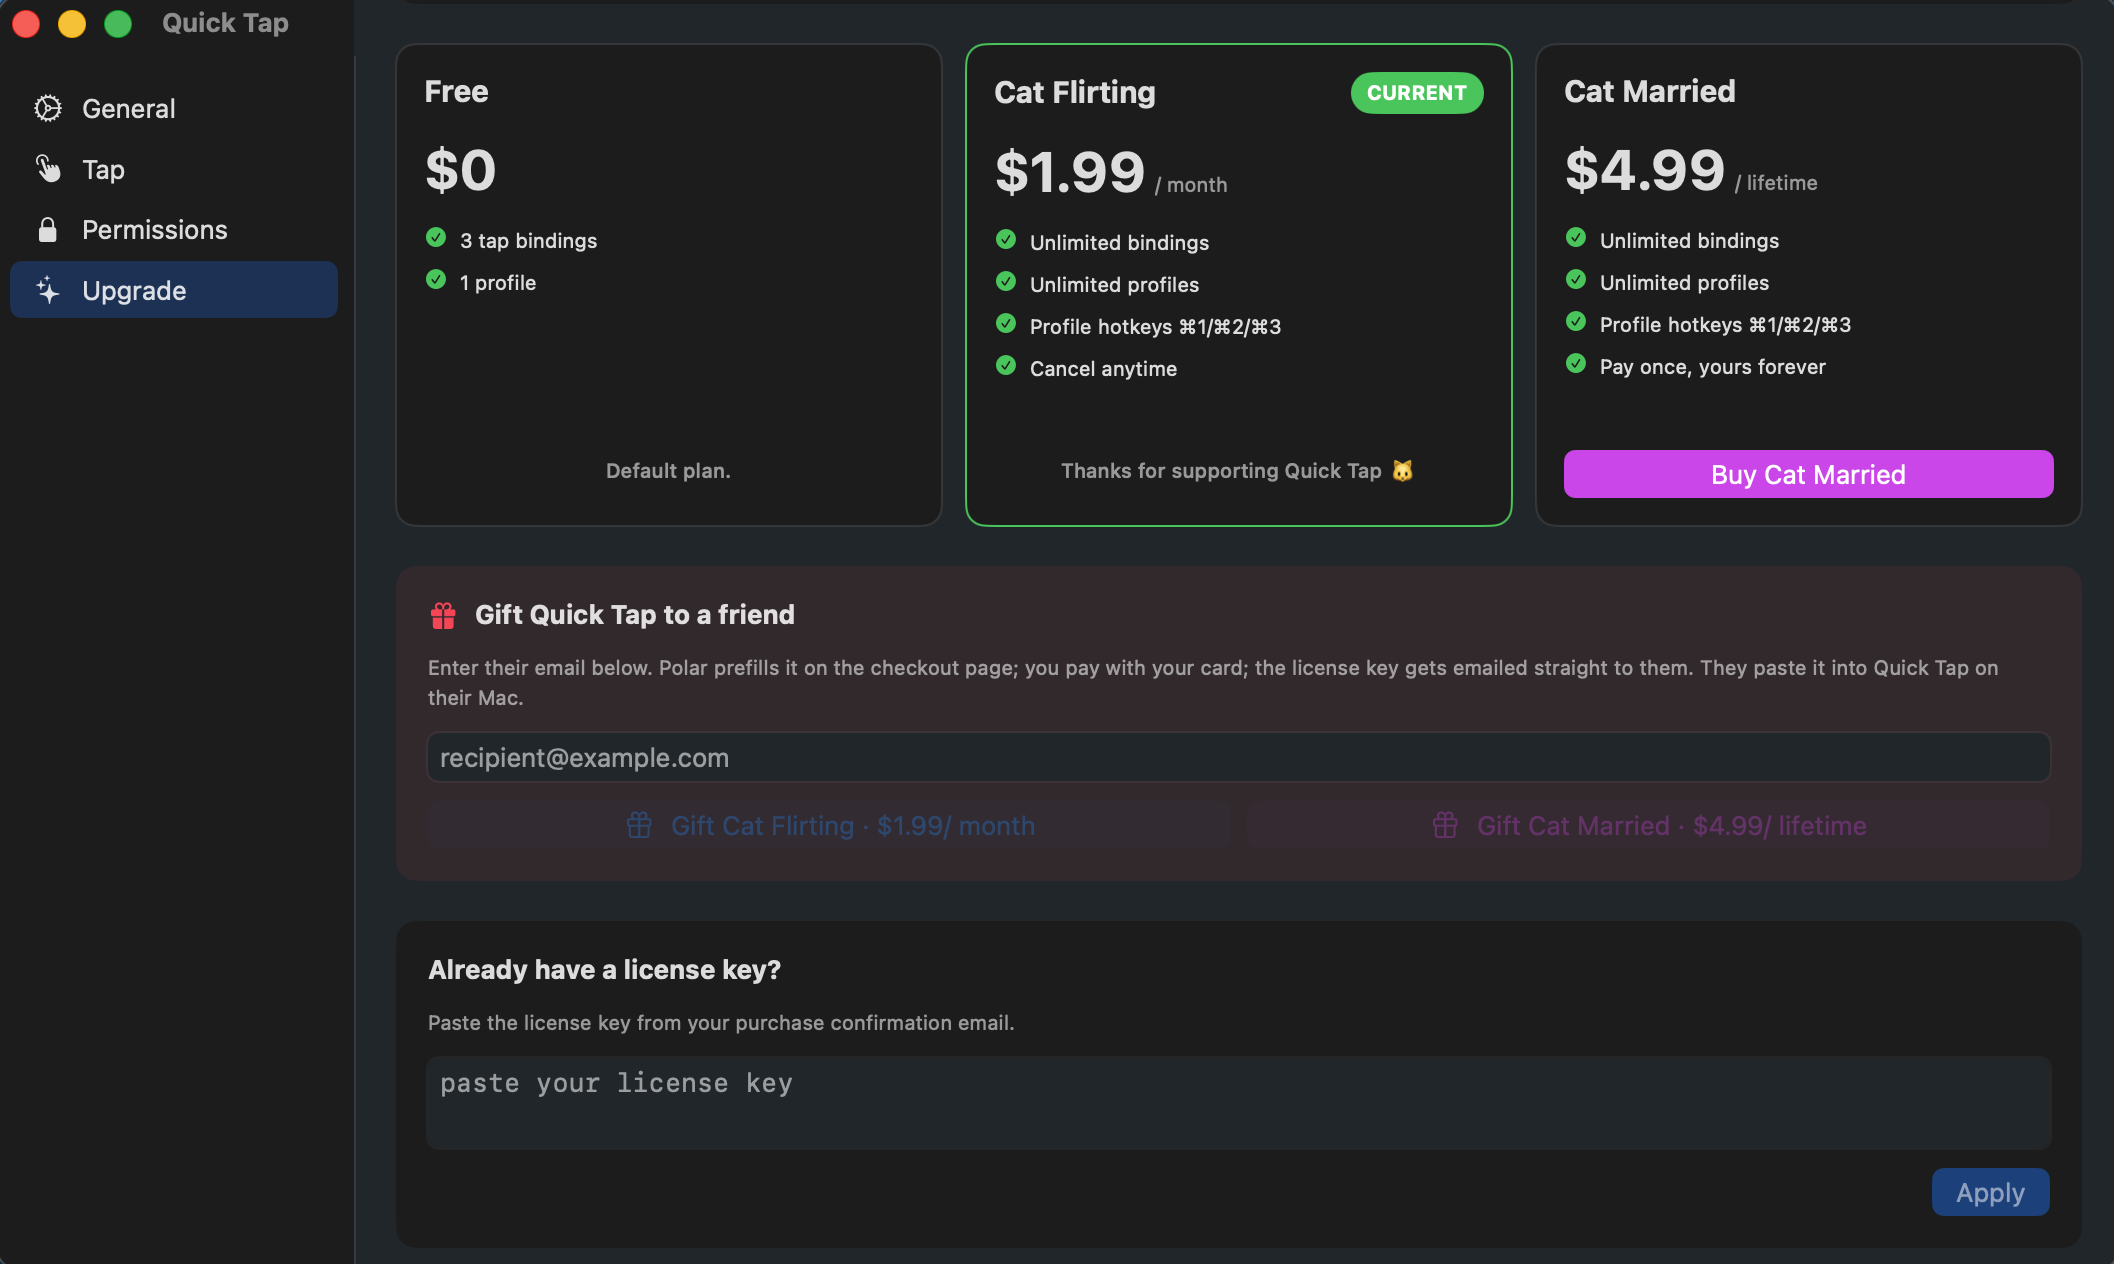Click the '$1.99' price
This screenshot has height=1264, width=2114.
point(1070,172)
